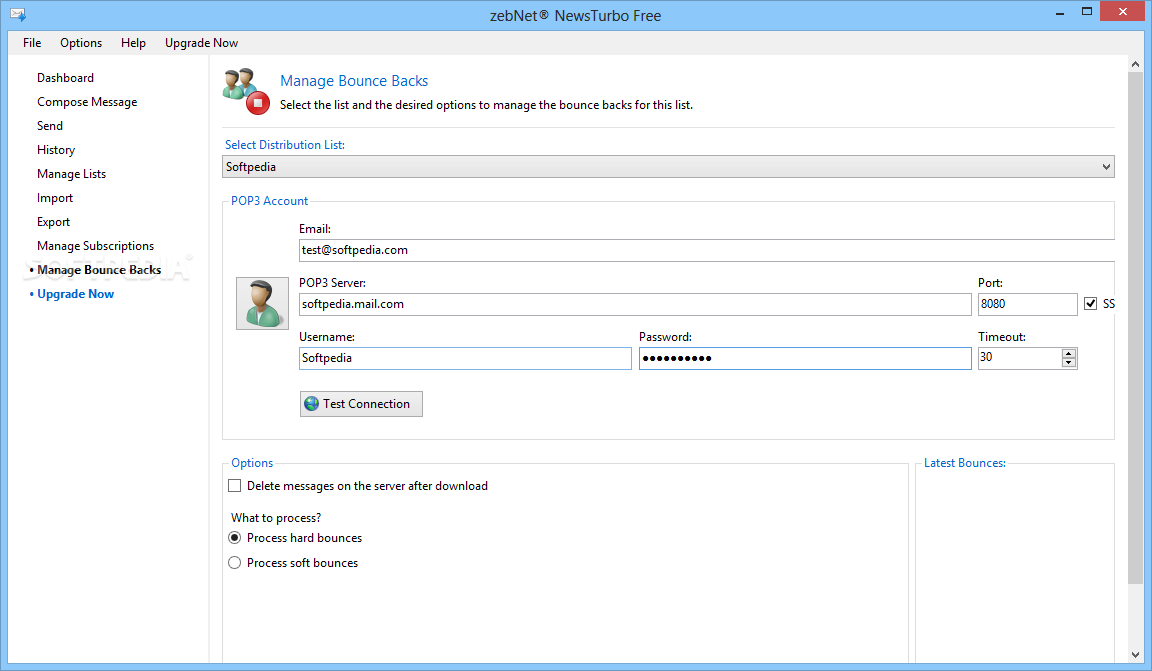Image resolution: width=1152 pixels, height=671 pixels.
Task: Click the vertical scrollbar up arrow
Action: pyautogui.click(x=1135, y=64)
